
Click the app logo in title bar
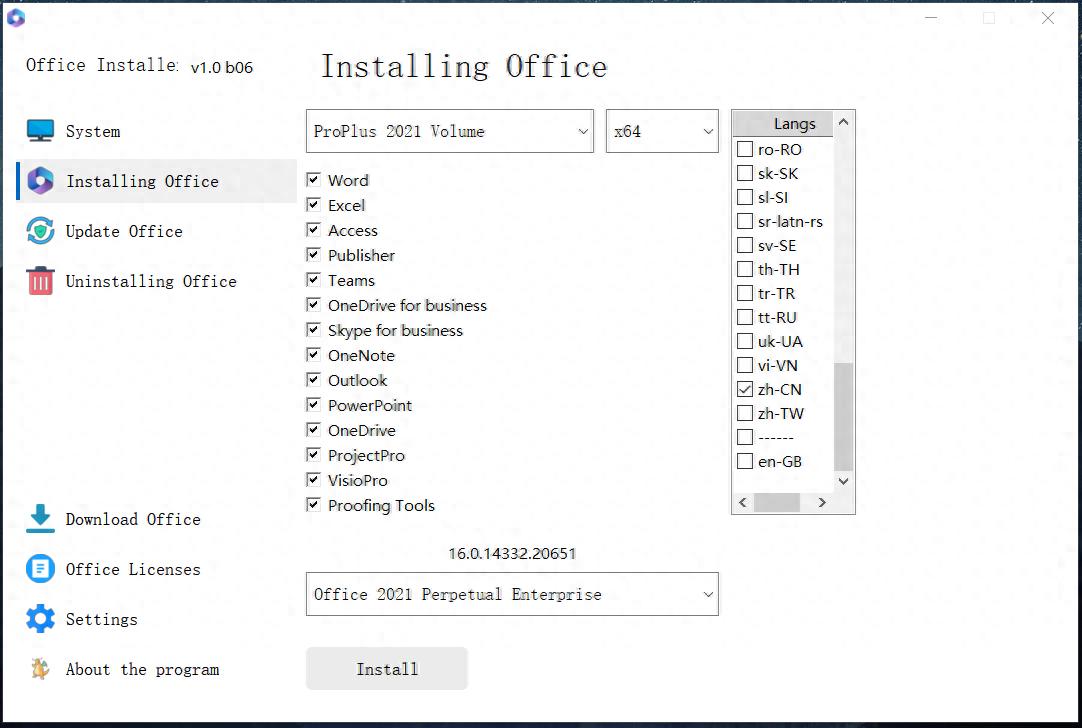pos(16,17)
